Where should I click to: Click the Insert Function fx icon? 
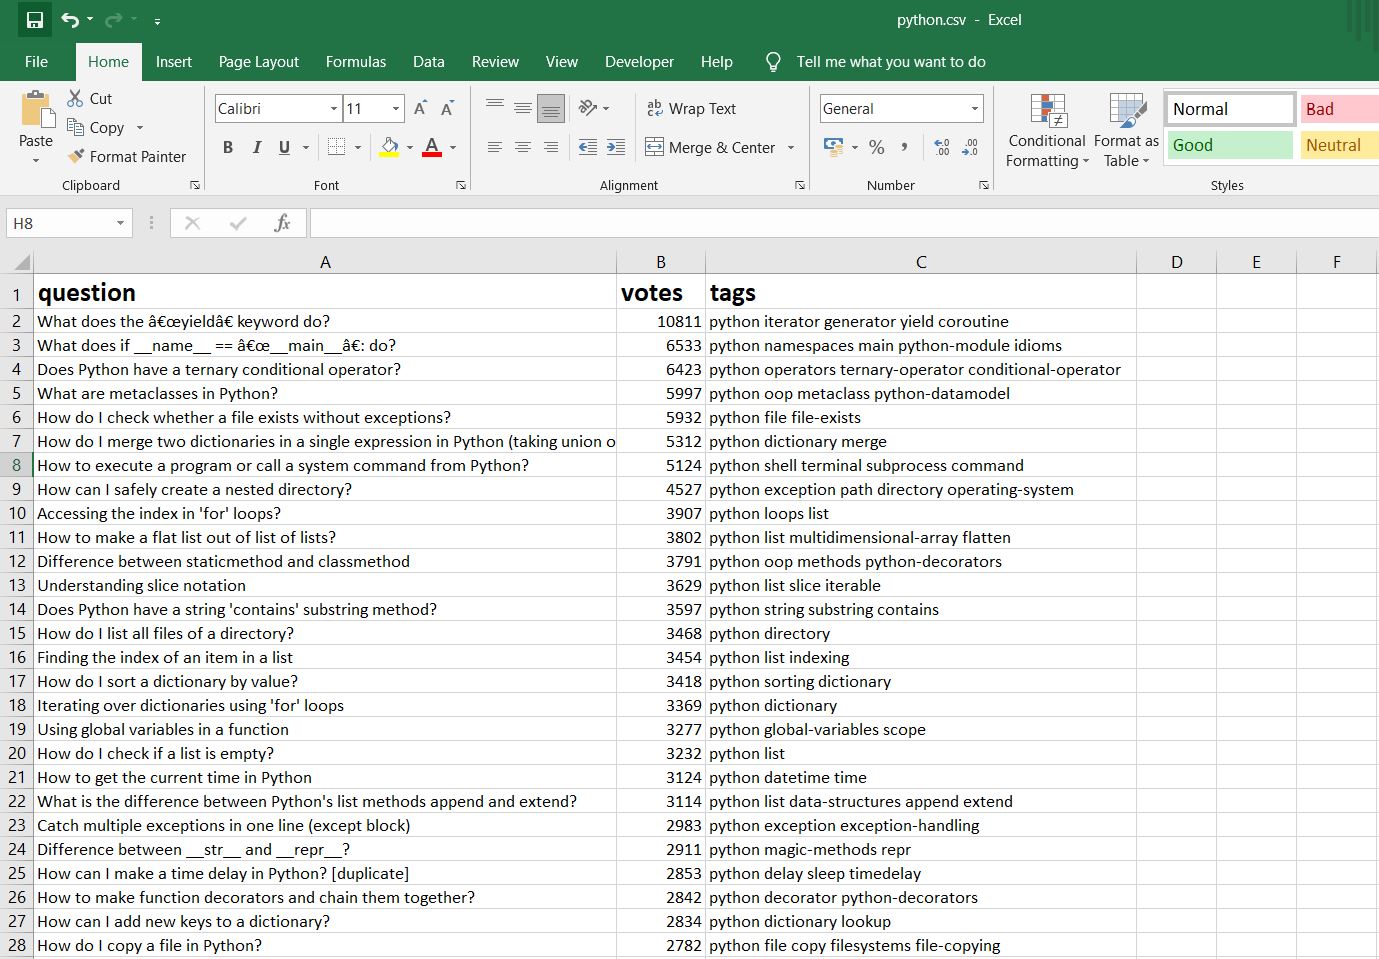282,223
